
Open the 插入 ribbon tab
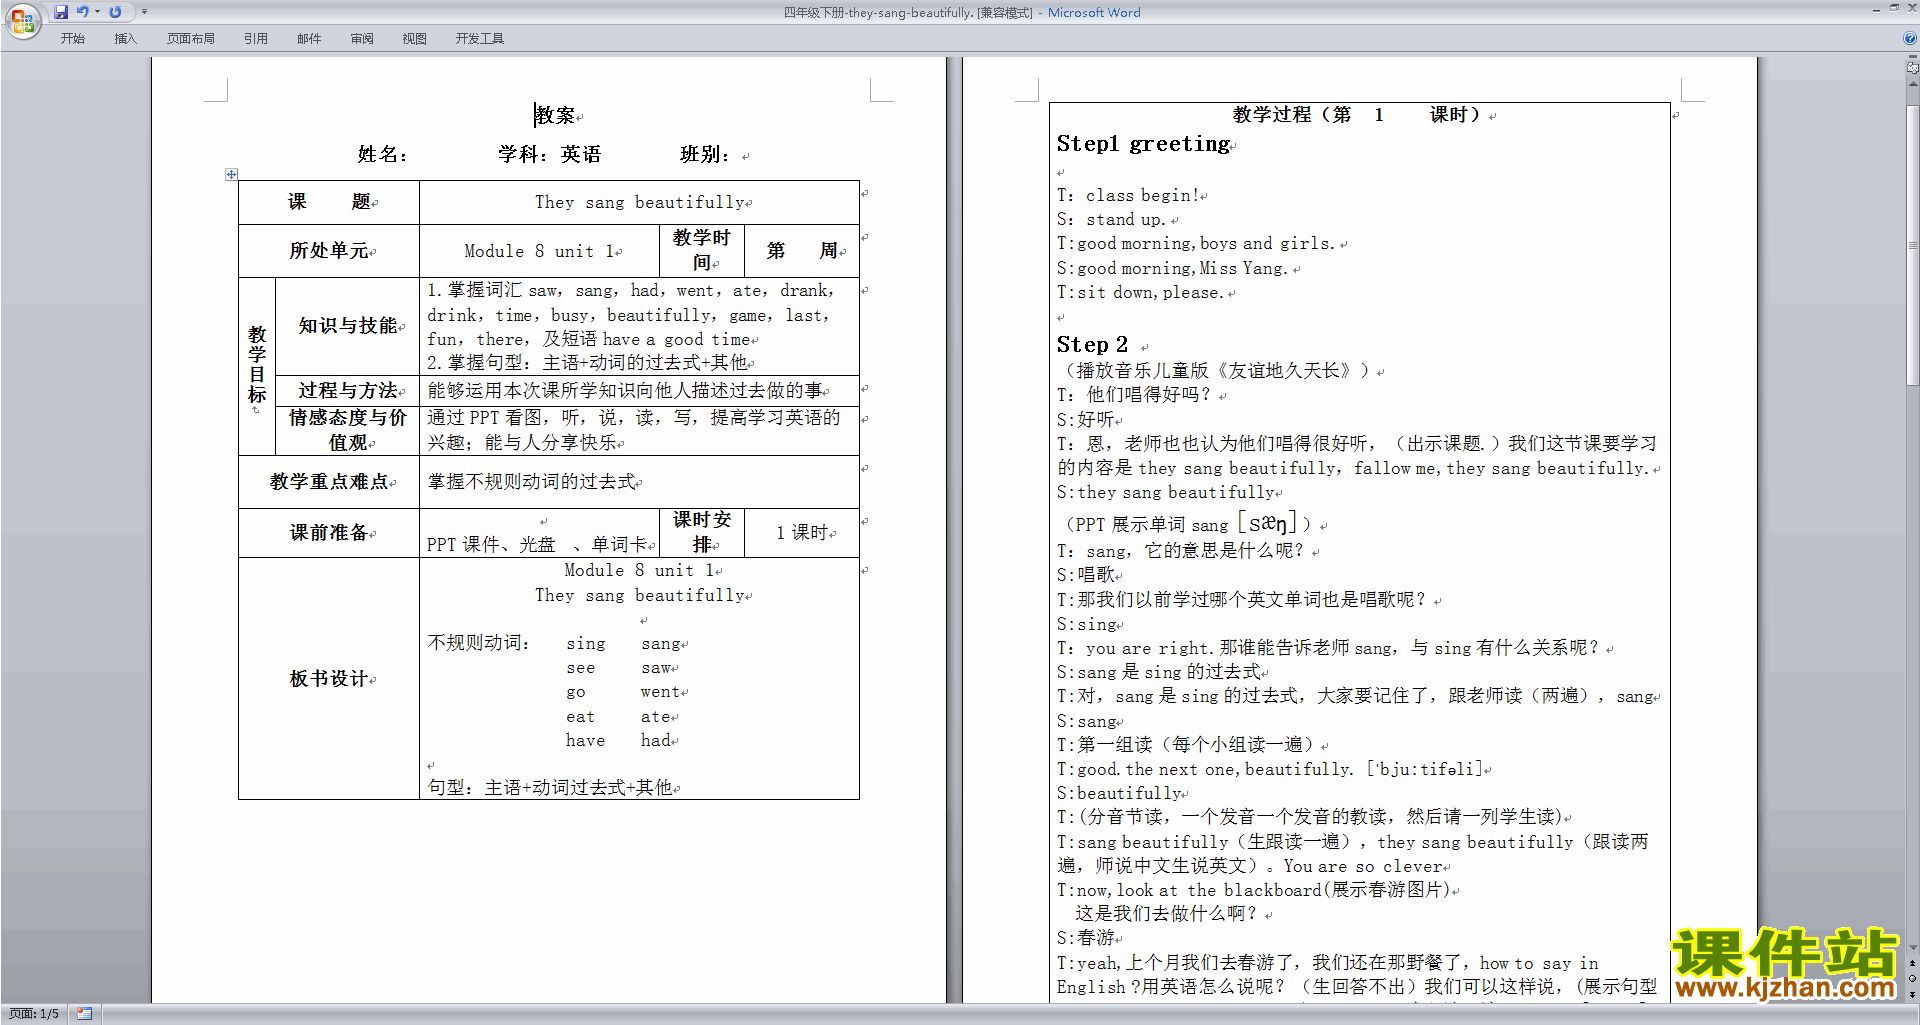click(125, 39)
